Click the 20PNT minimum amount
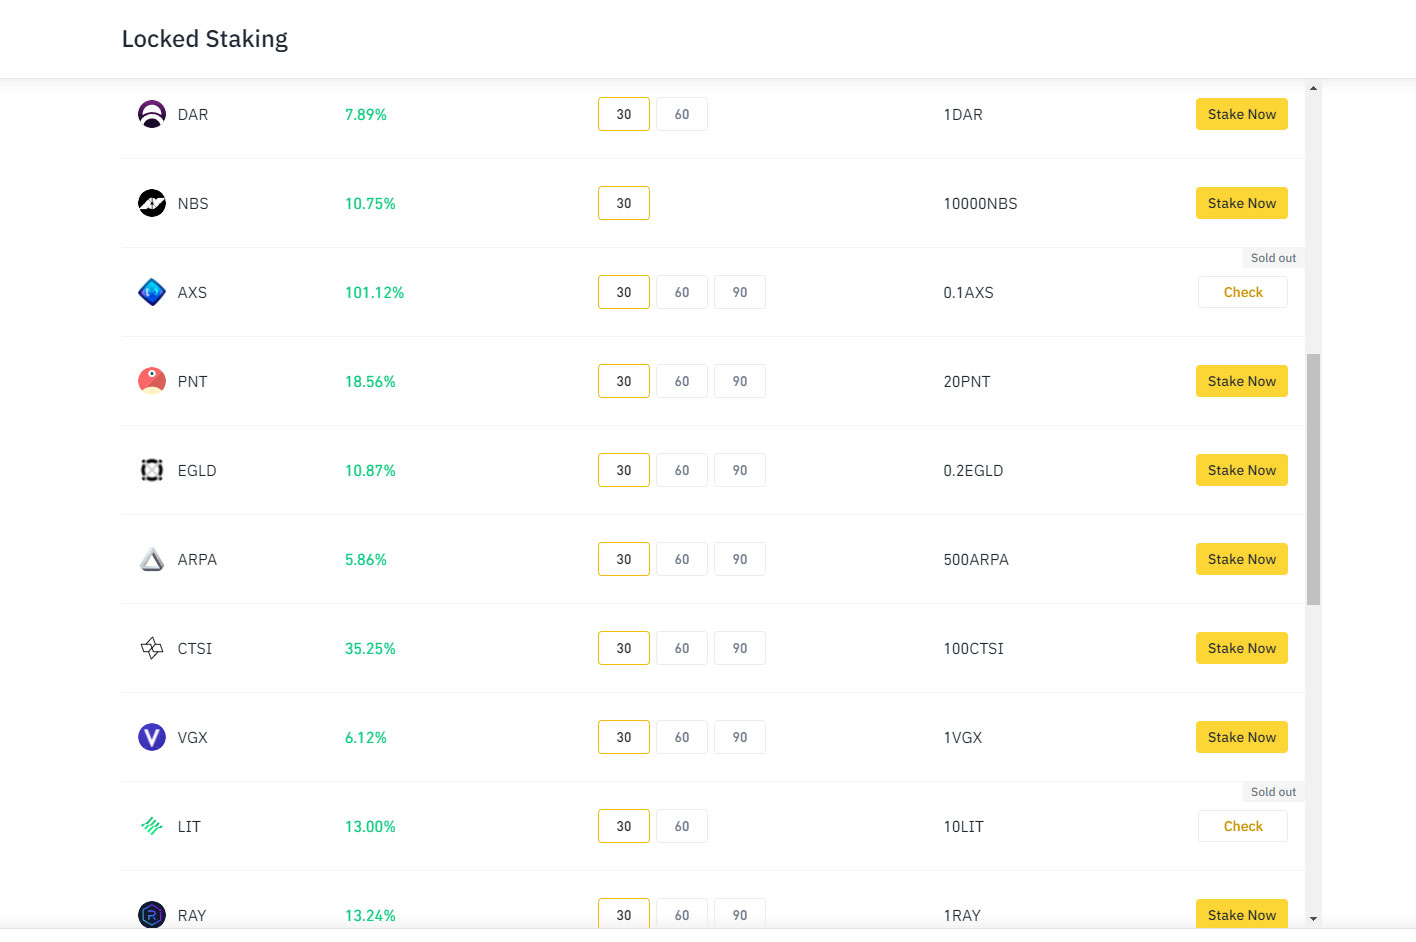1416x942 pixels. [967, 381]
